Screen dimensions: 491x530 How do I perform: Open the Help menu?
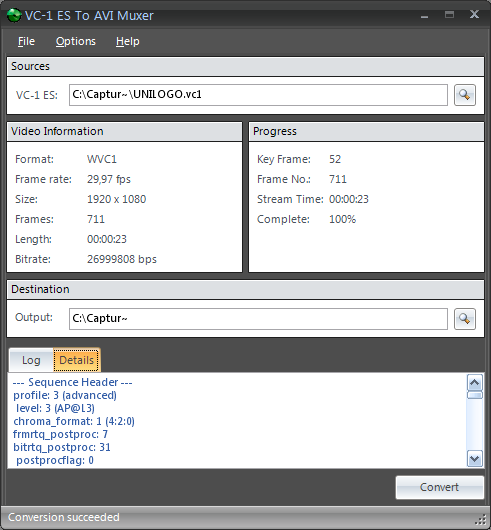[x=127, y=41]
